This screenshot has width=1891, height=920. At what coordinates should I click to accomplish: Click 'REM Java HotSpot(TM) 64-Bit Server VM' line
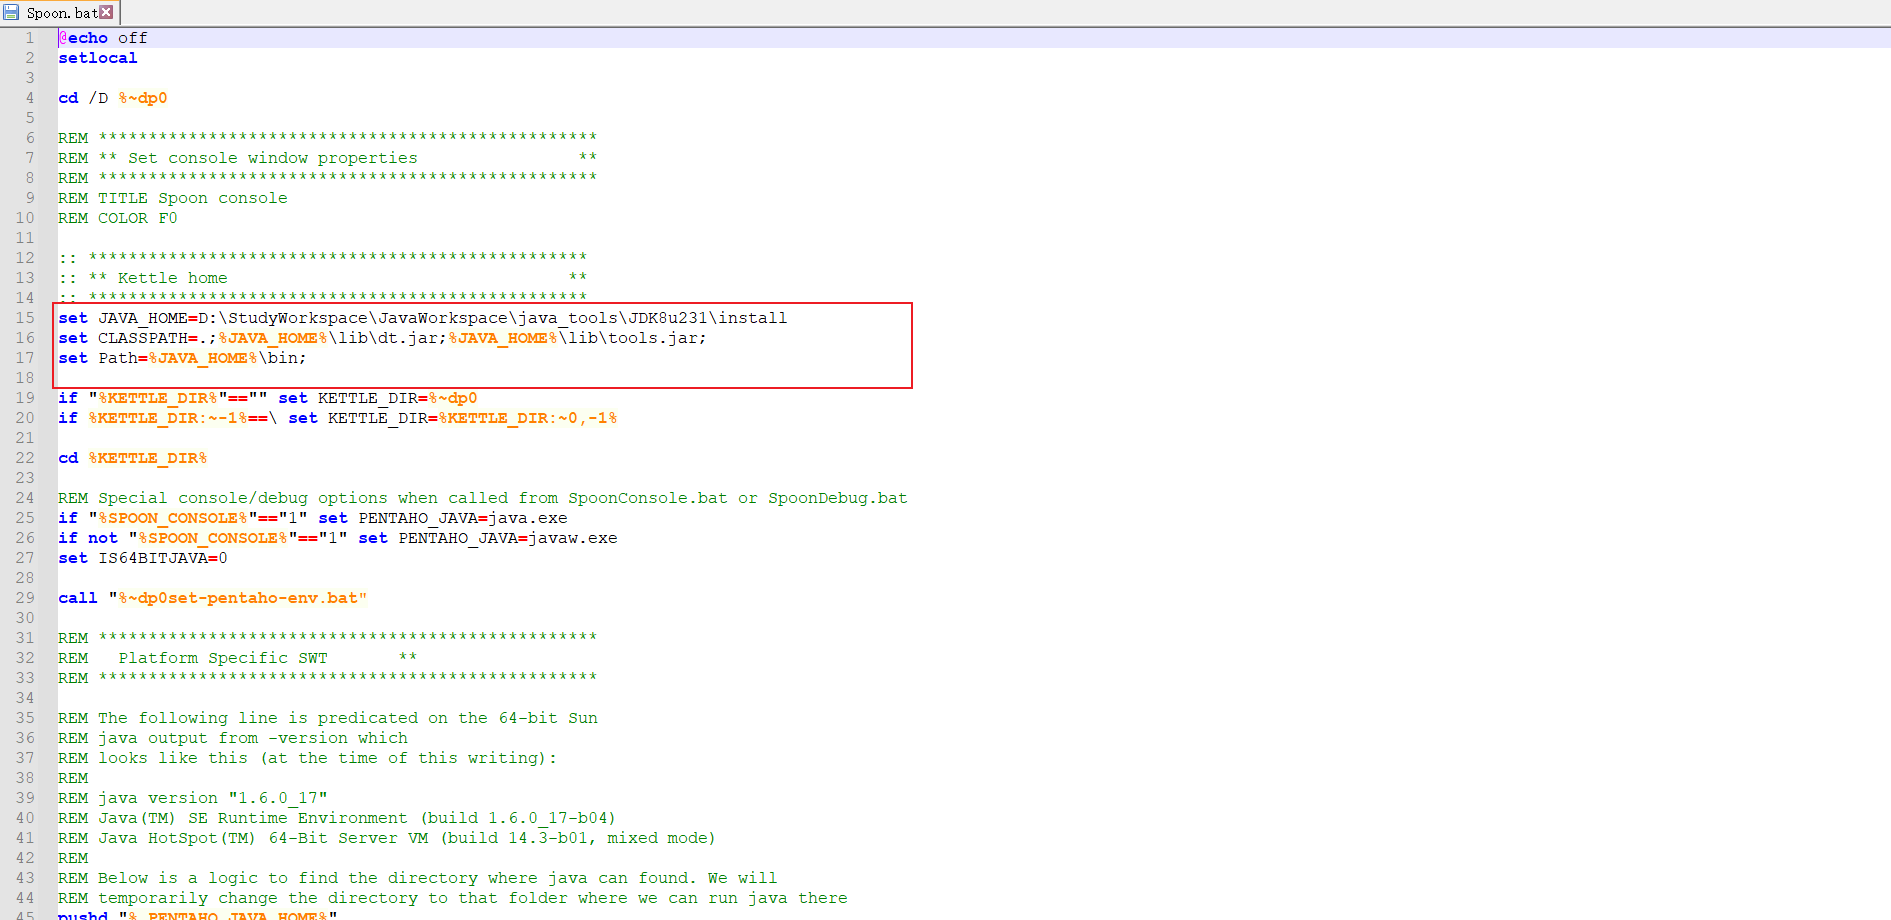(x=387, y=838)
